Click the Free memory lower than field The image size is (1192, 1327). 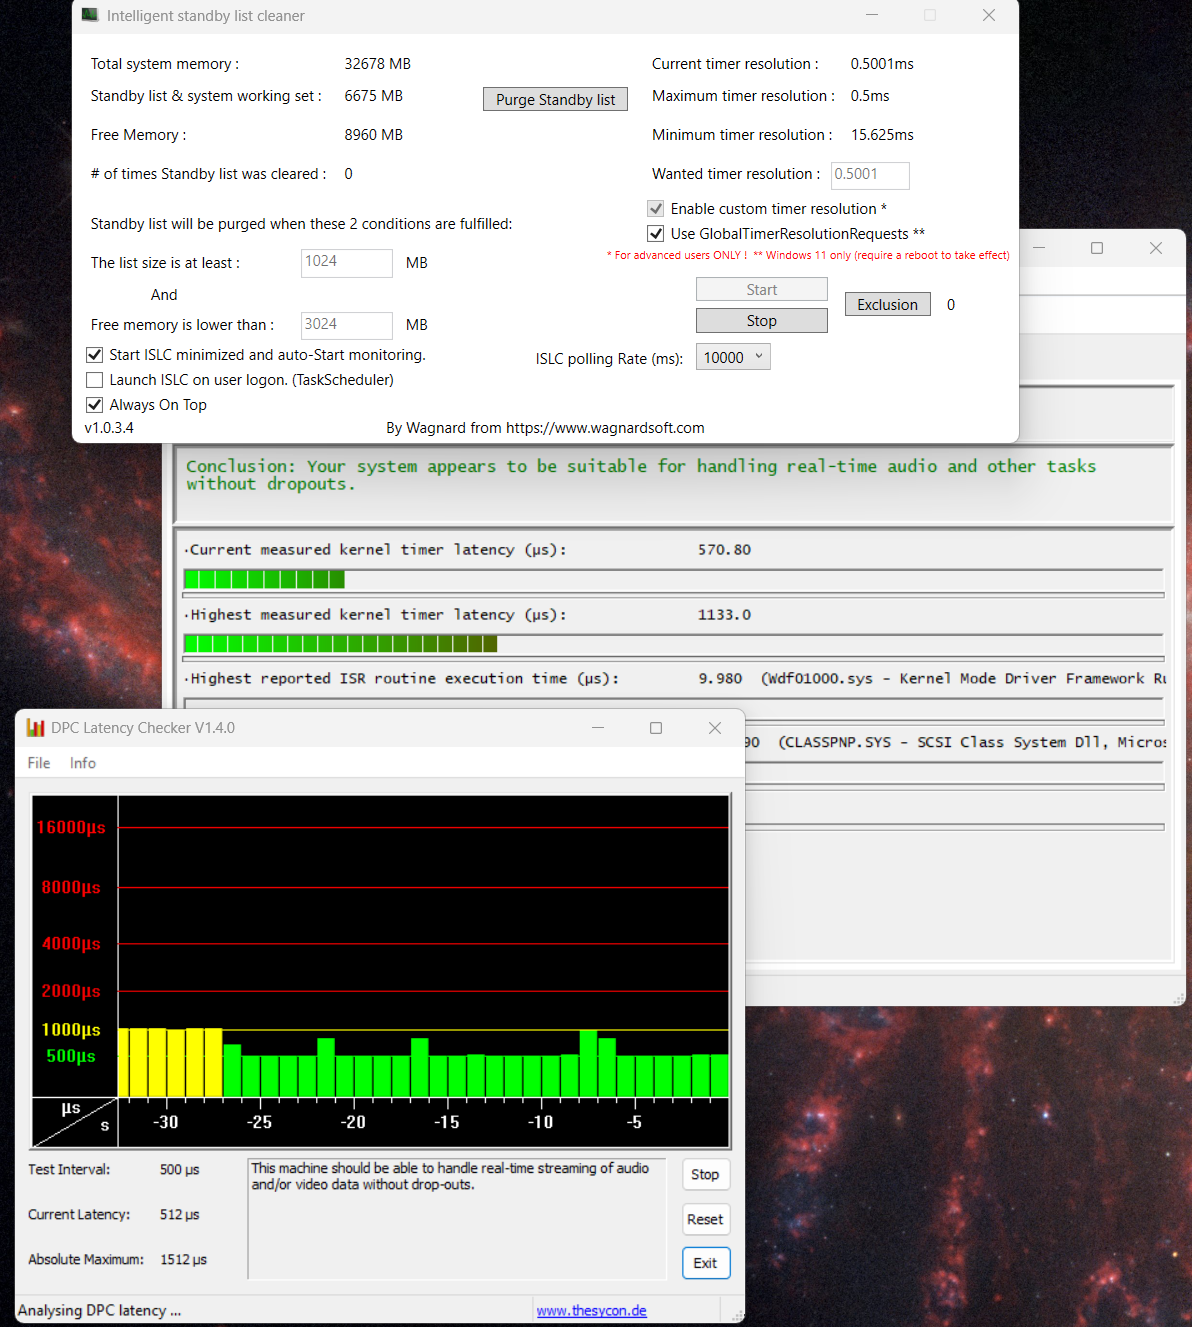point(346,325)
